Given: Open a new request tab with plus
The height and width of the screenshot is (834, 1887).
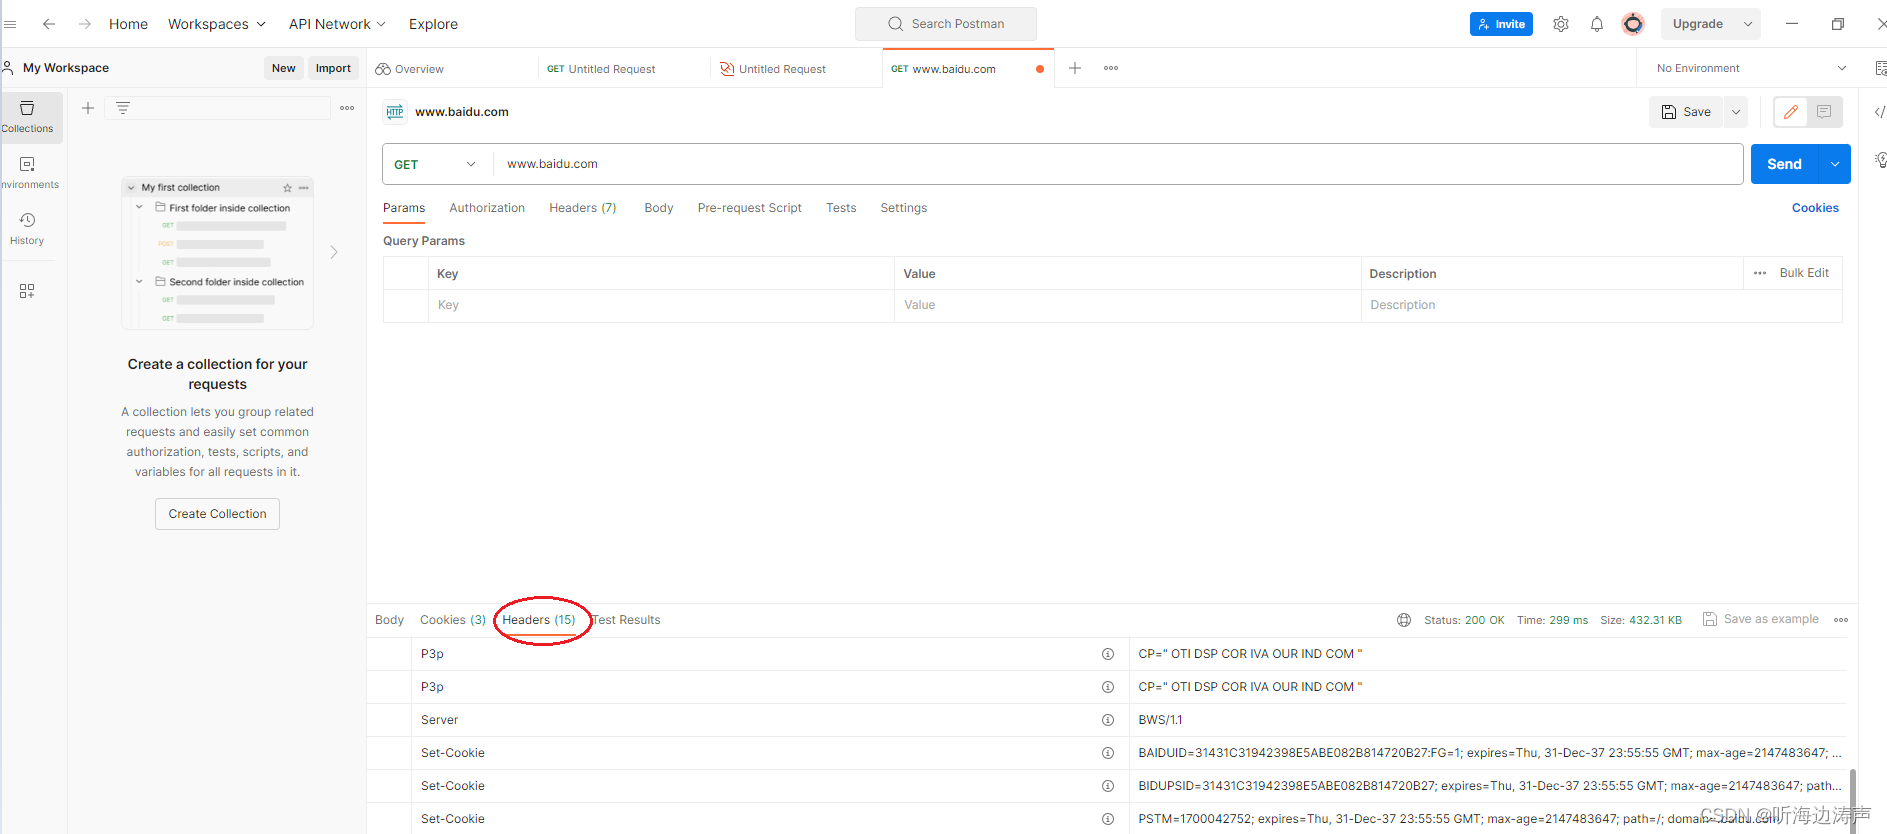Looking at the screenshot, I should (x=1075, y=68).
